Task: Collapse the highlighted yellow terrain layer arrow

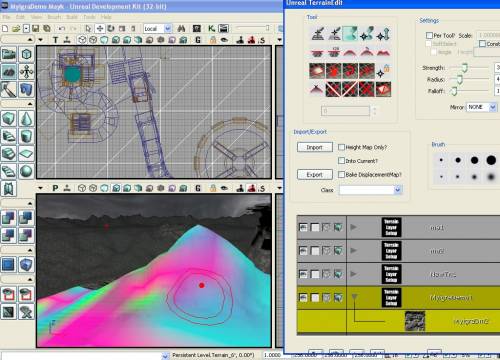Action: click(x=354, y=297)
